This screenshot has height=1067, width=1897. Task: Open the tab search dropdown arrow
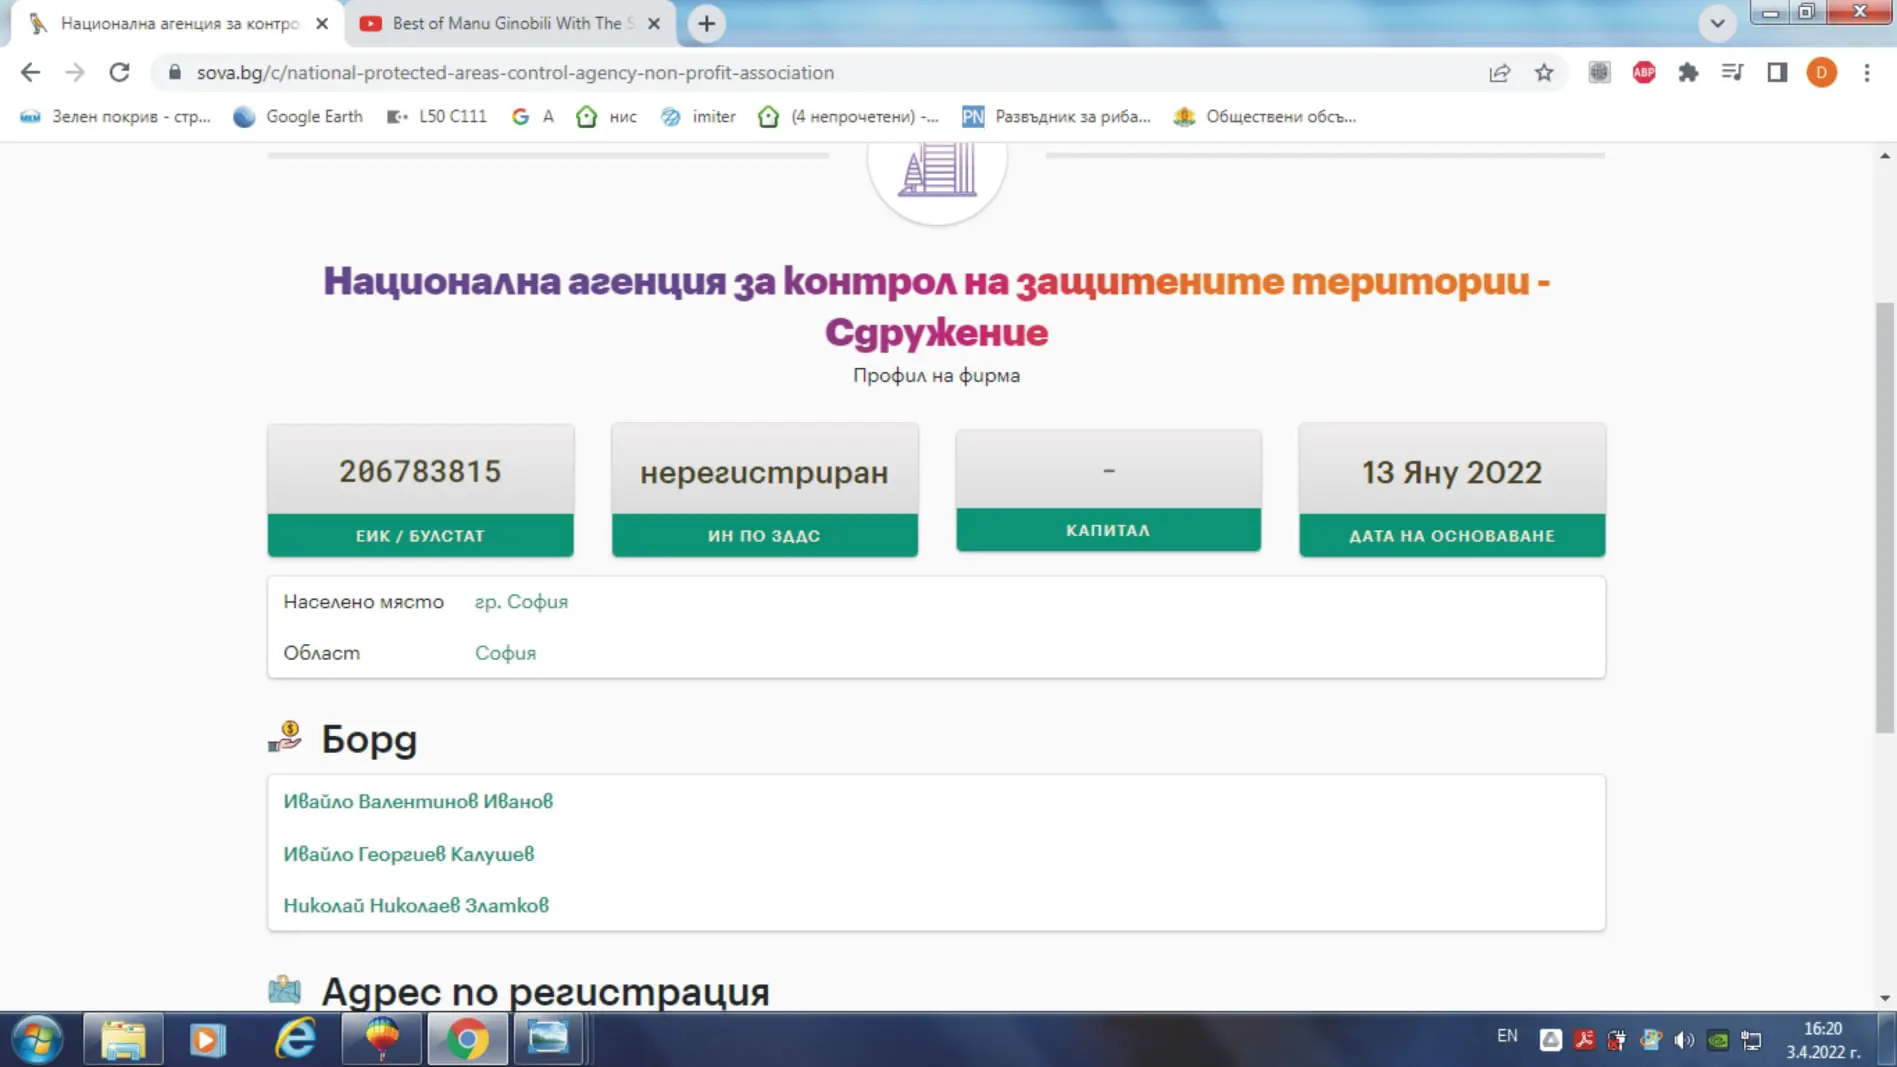(x=1717, y=23)
